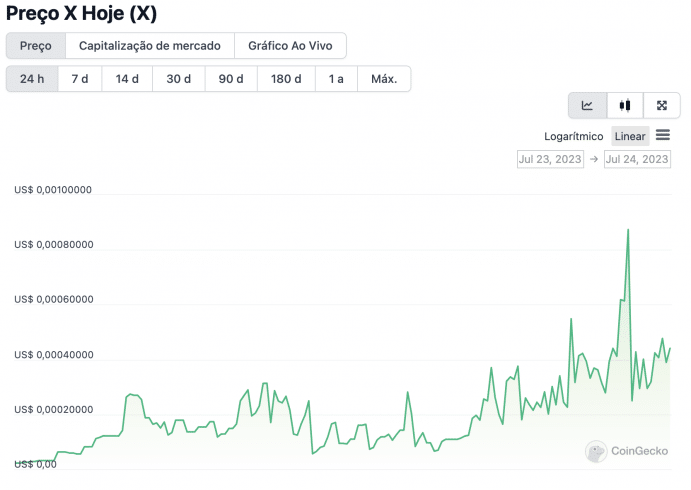This screenshot has height=490, width=691.
Task: Select the candlestick chart icon
Action: (x=624, y=105)
